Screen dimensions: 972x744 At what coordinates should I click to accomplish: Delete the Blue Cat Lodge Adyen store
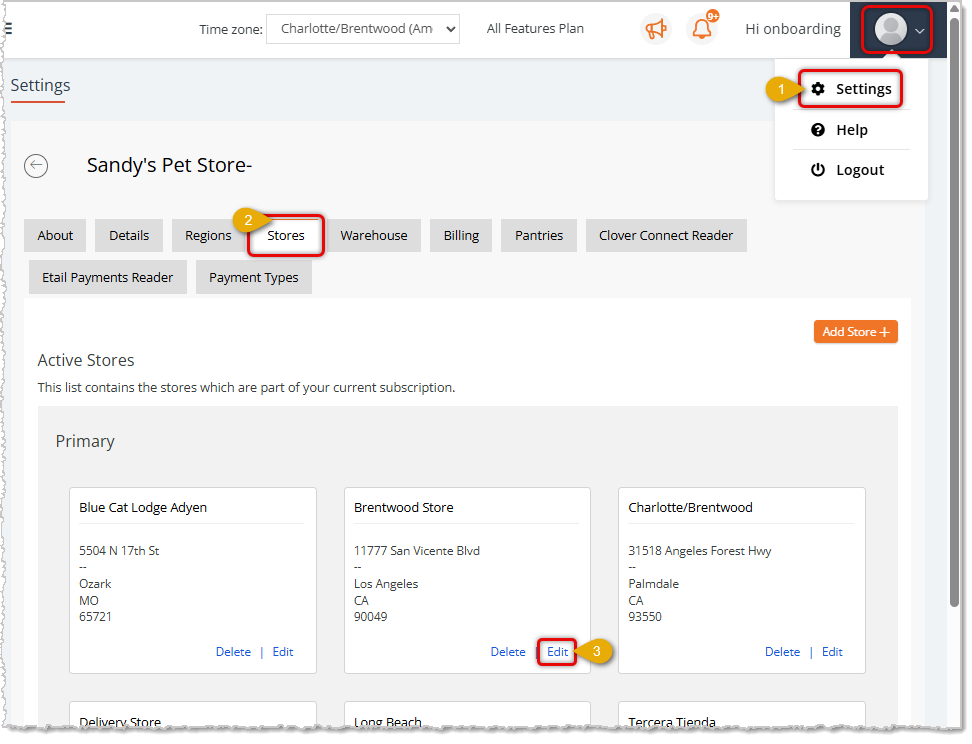point(233,652)
